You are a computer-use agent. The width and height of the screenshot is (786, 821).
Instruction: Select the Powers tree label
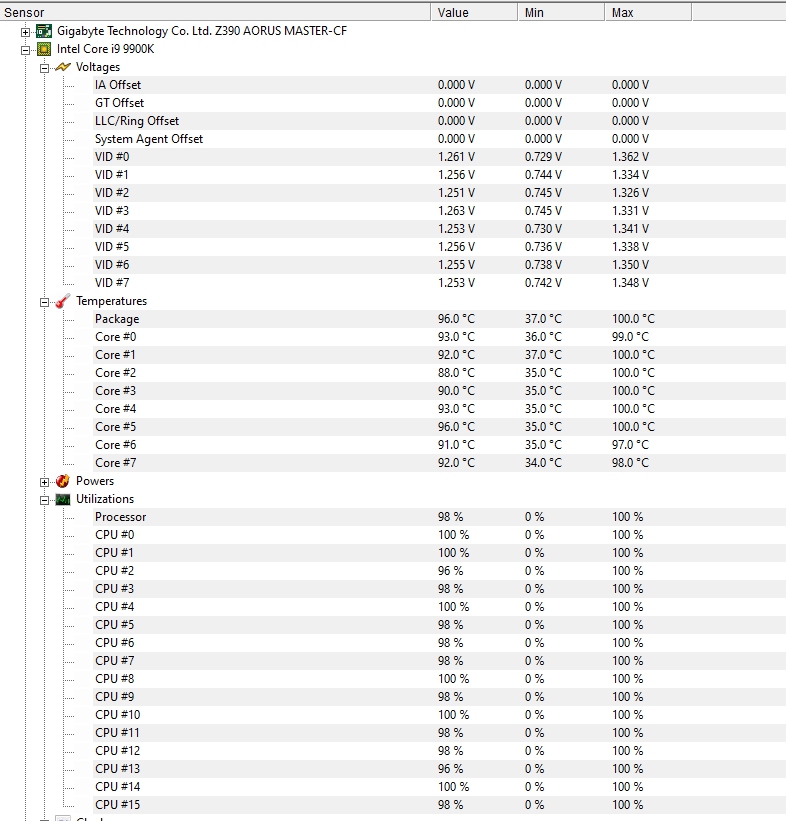click(95, 481)
